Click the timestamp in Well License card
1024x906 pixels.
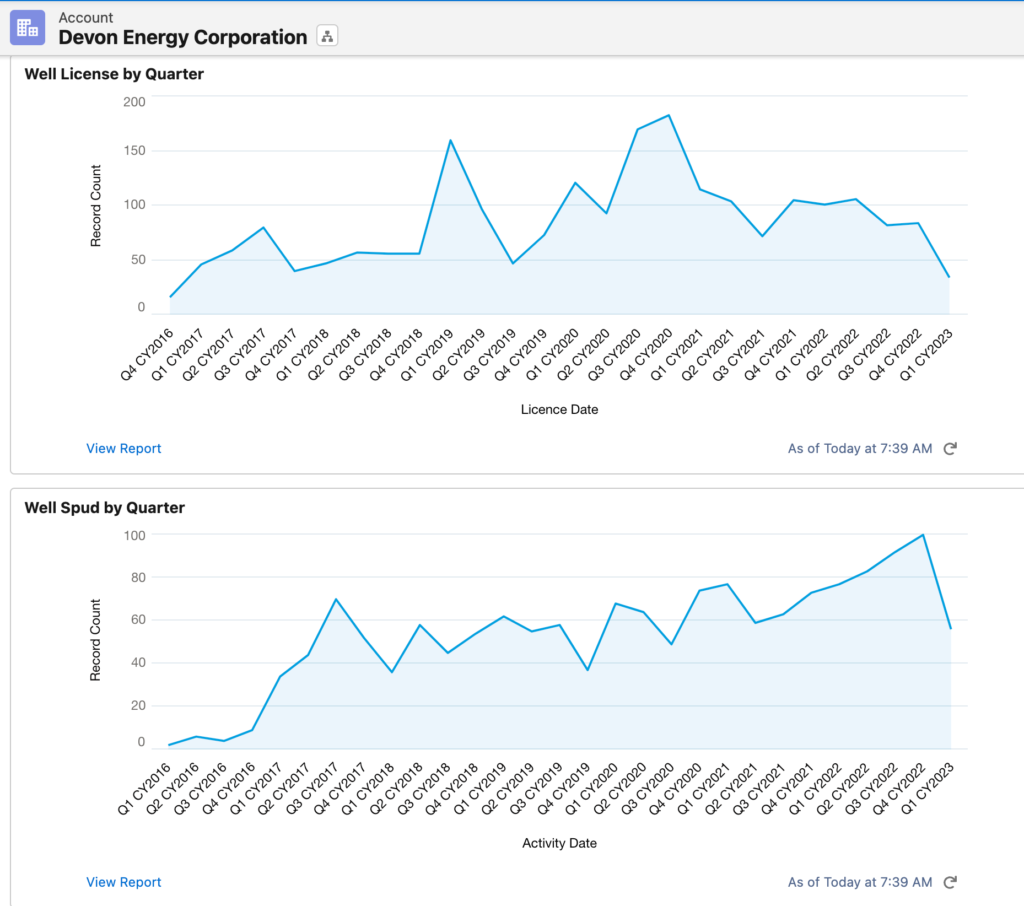coord(859,449)
